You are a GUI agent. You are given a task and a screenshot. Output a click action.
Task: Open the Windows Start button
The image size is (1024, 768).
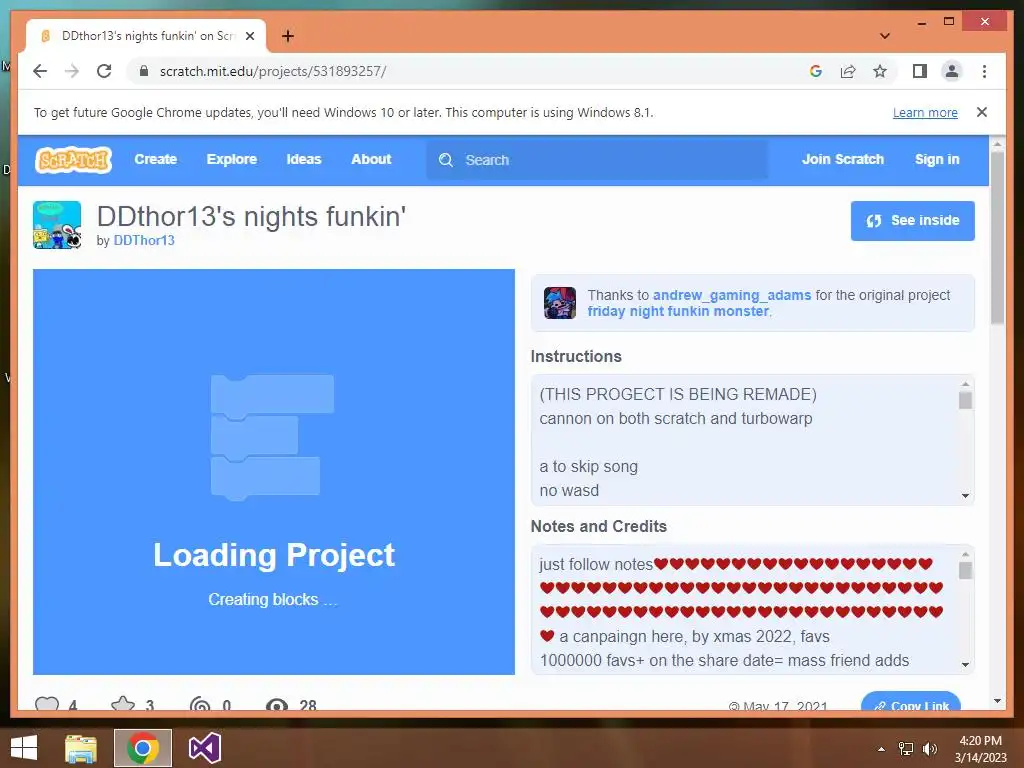pos(24,748)
